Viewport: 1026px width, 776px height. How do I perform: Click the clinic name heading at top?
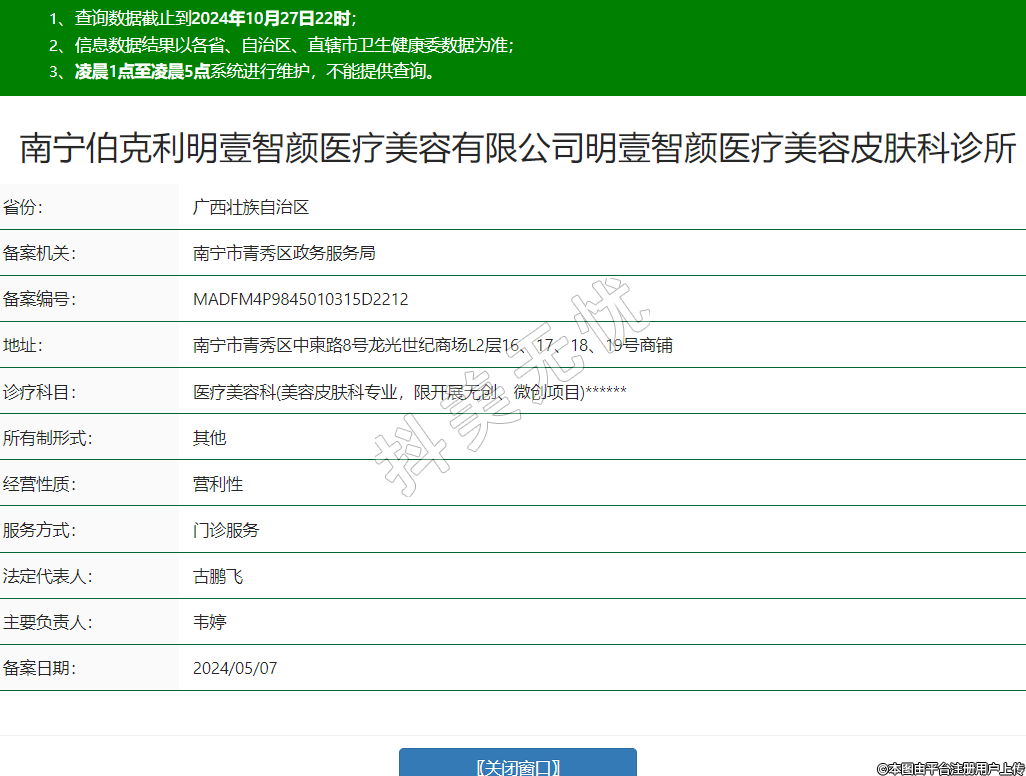[x=518, y=148]
